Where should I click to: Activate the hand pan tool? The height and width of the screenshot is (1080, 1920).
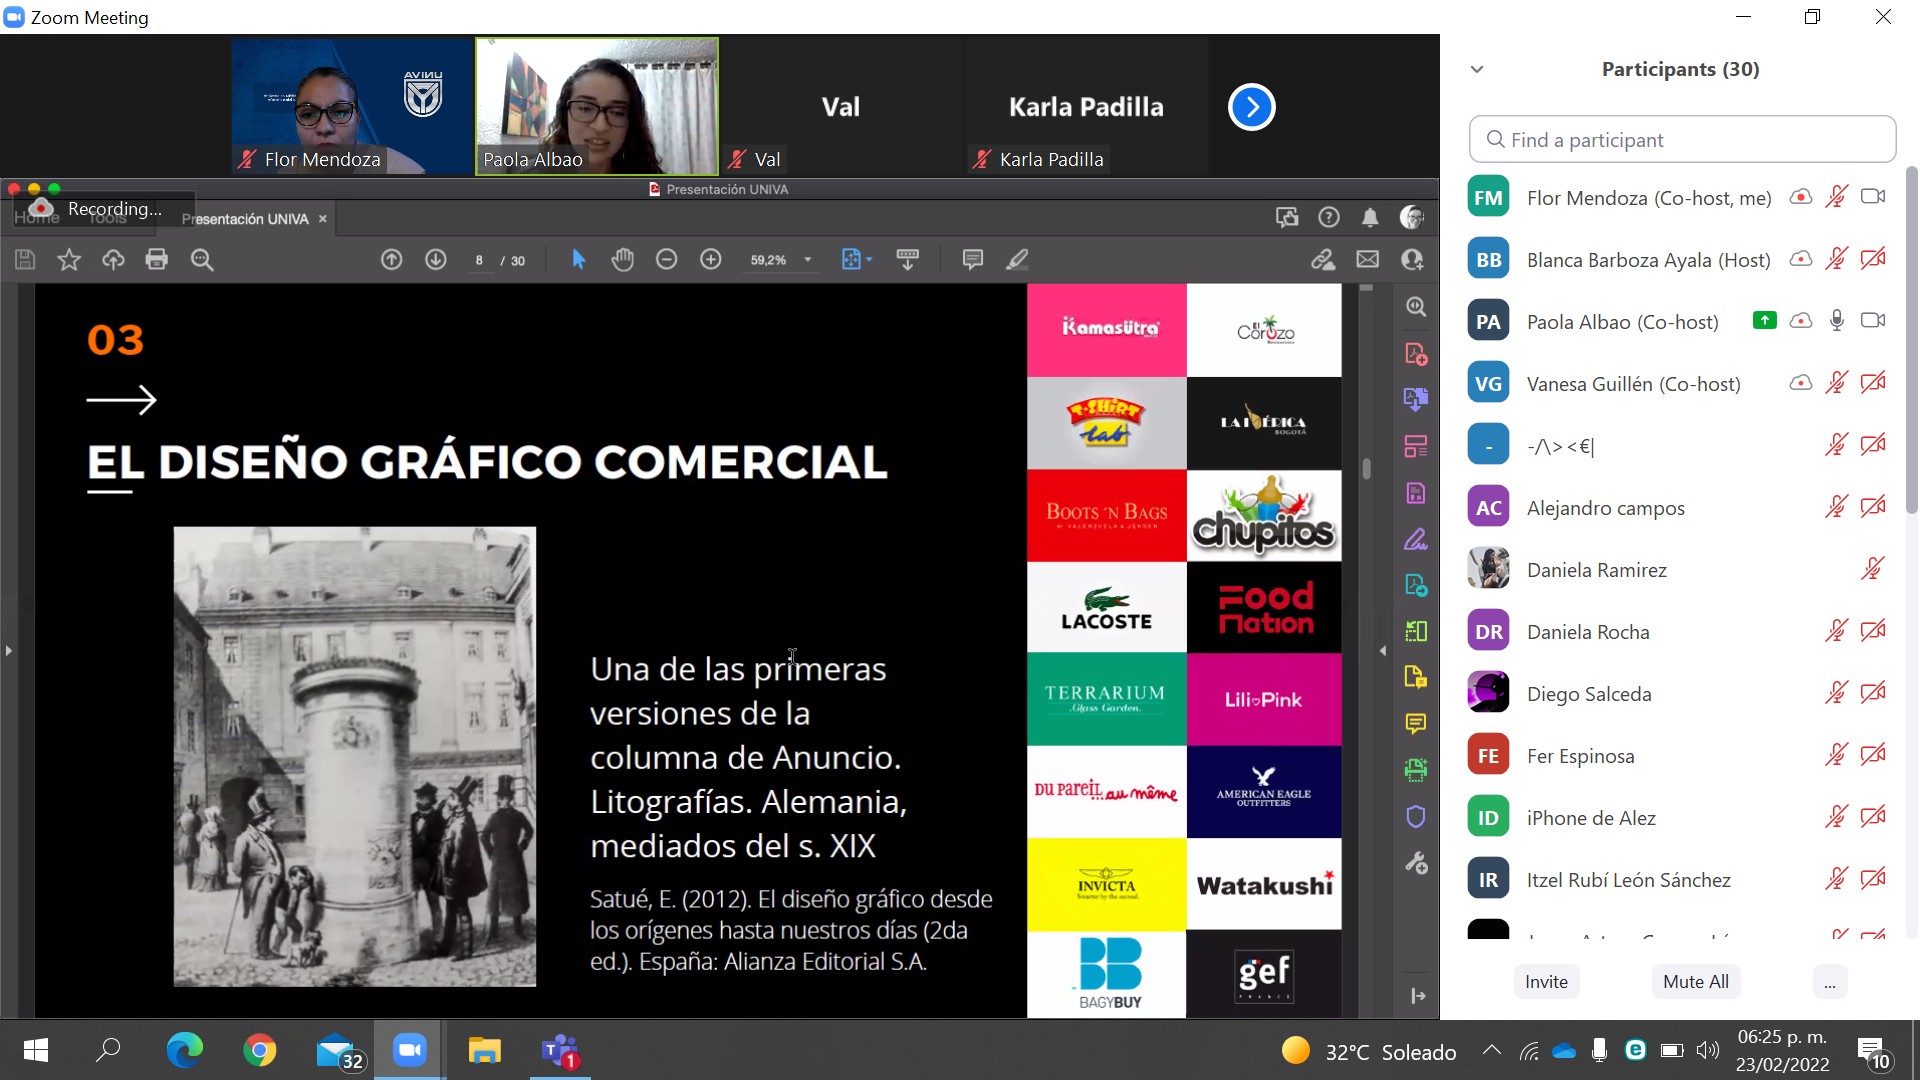click(622, 260)
